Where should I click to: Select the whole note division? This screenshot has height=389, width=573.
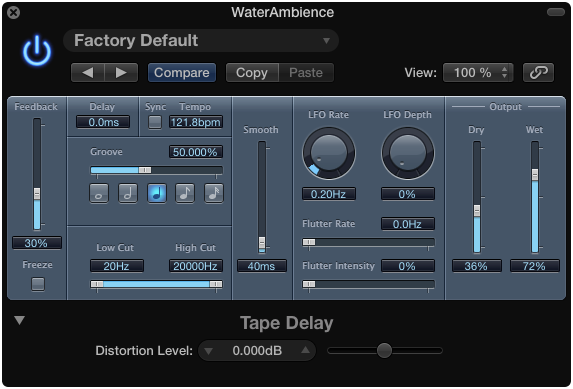coord(99,193)
